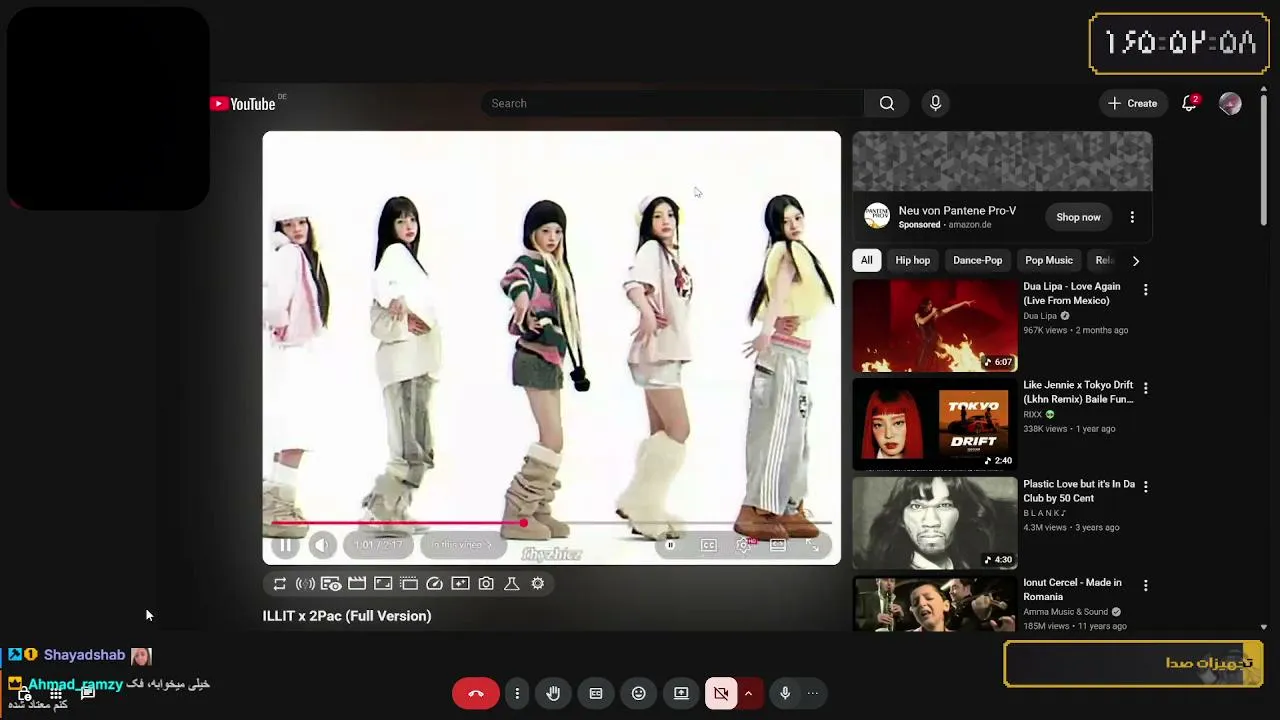Open the emoji reactions button
Viewport: 1280px width, 720px height.
(x=639, y=693)
